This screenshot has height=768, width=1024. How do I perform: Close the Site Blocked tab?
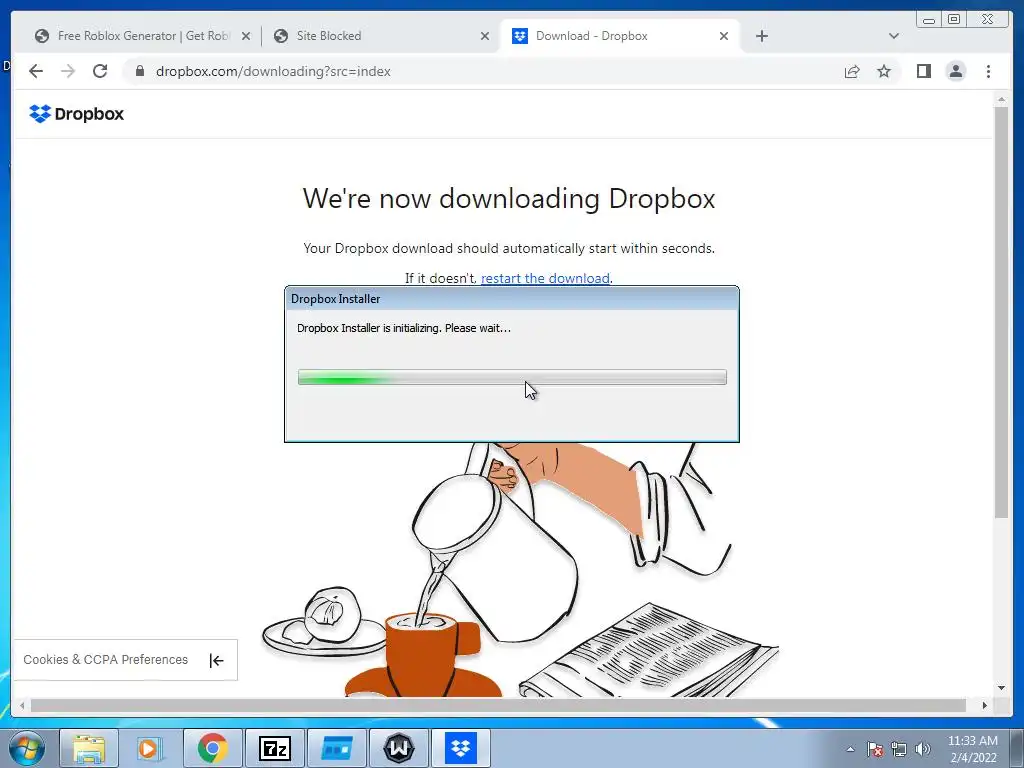[x=485, y=37]
